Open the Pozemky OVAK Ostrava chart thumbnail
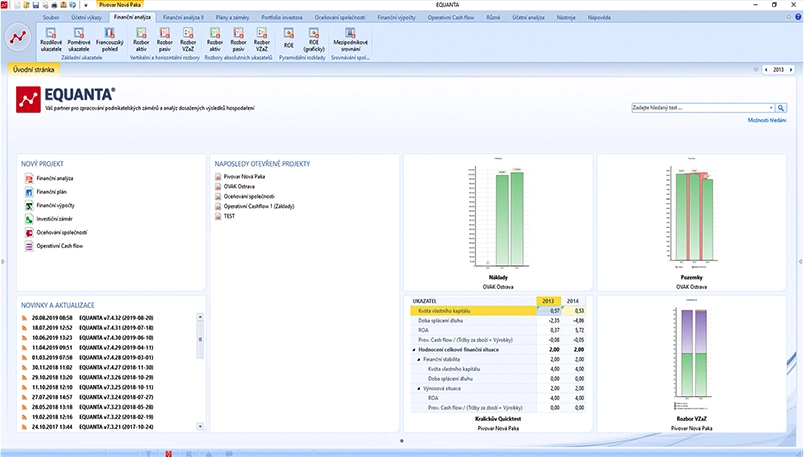804x457 pixels. point(691,222)
